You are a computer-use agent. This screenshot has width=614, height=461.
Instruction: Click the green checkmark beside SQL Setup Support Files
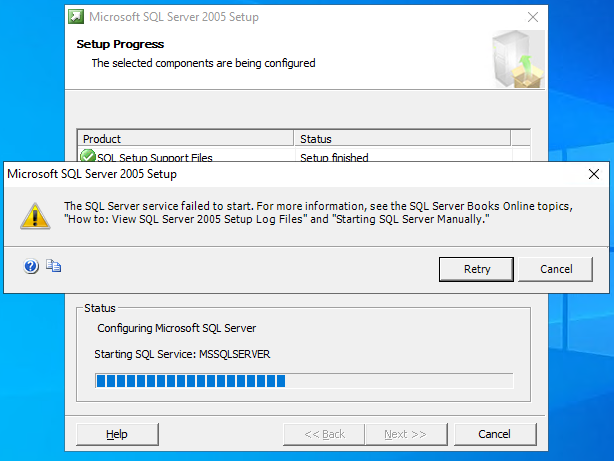[x=87, y=156]
